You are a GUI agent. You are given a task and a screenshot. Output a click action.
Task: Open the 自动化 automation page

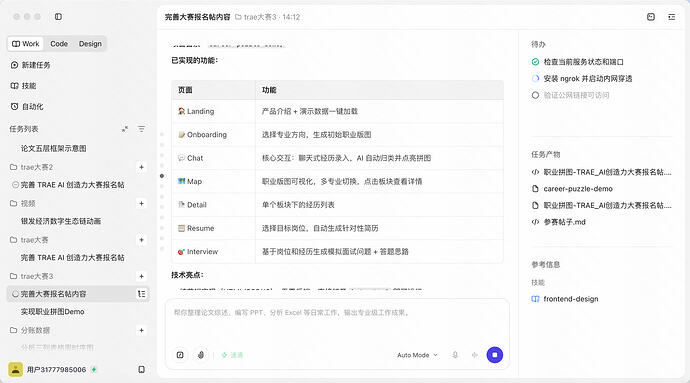pyautogui.click(x=27, y=107)
